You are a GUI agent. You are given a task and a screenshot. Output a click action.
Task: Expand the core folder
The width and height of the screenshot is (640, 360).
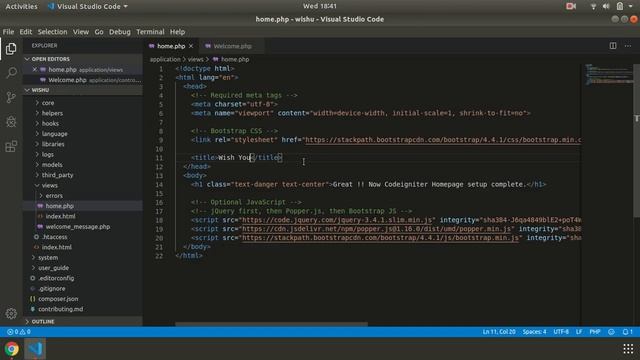[48, 103]
